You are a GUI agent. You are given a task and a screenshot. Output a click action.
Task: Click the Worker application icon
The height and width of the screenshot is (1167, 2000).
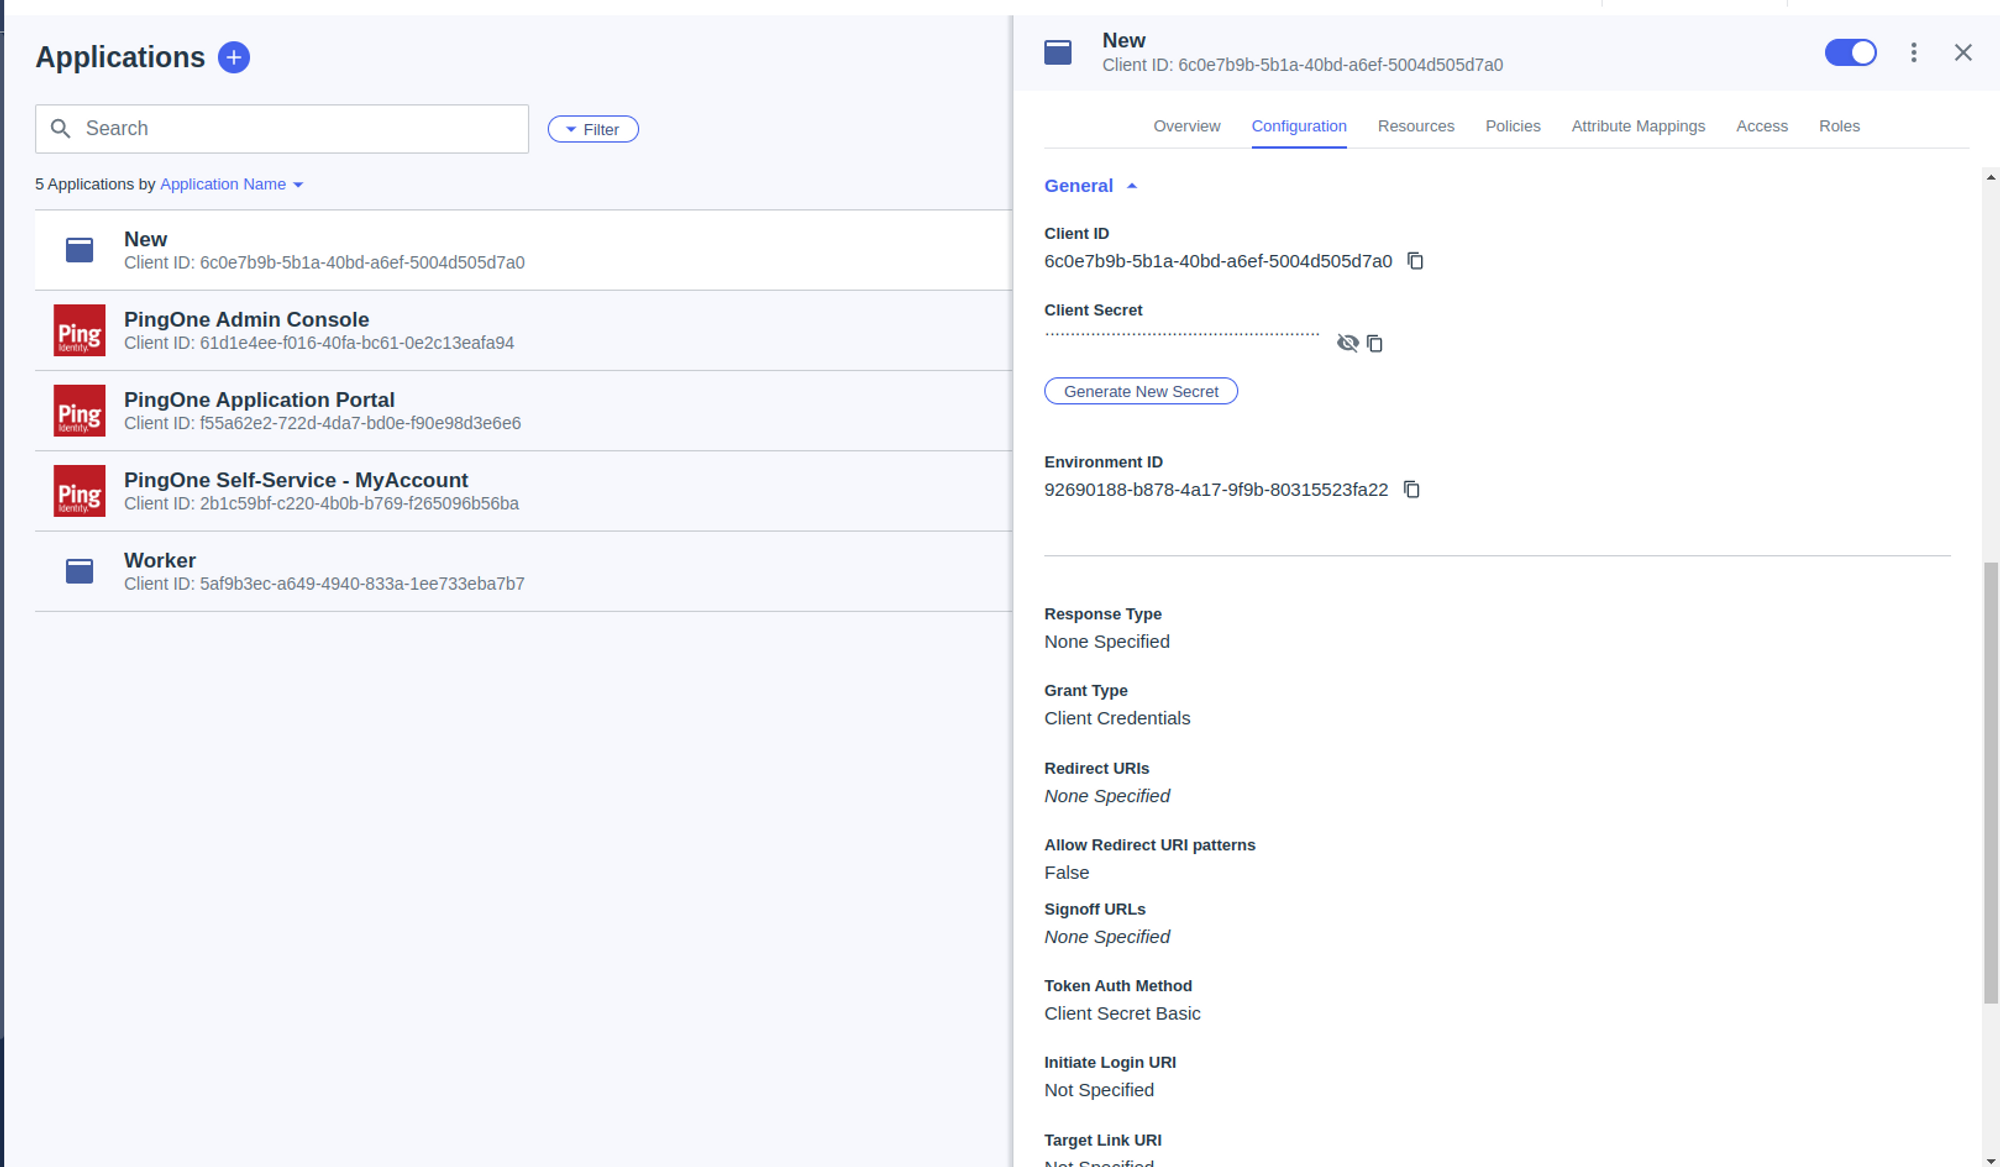(x=79, y=571)
